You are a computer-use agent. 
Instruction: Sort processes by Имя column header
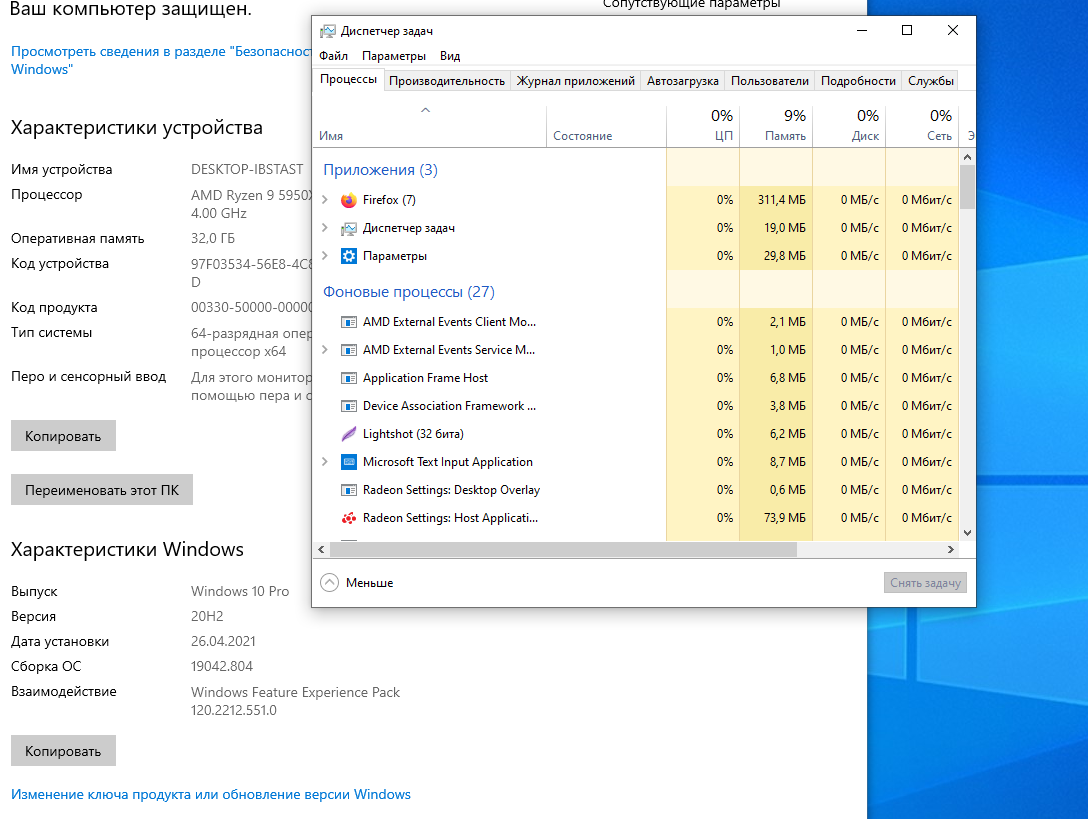(x=430, y=126)
